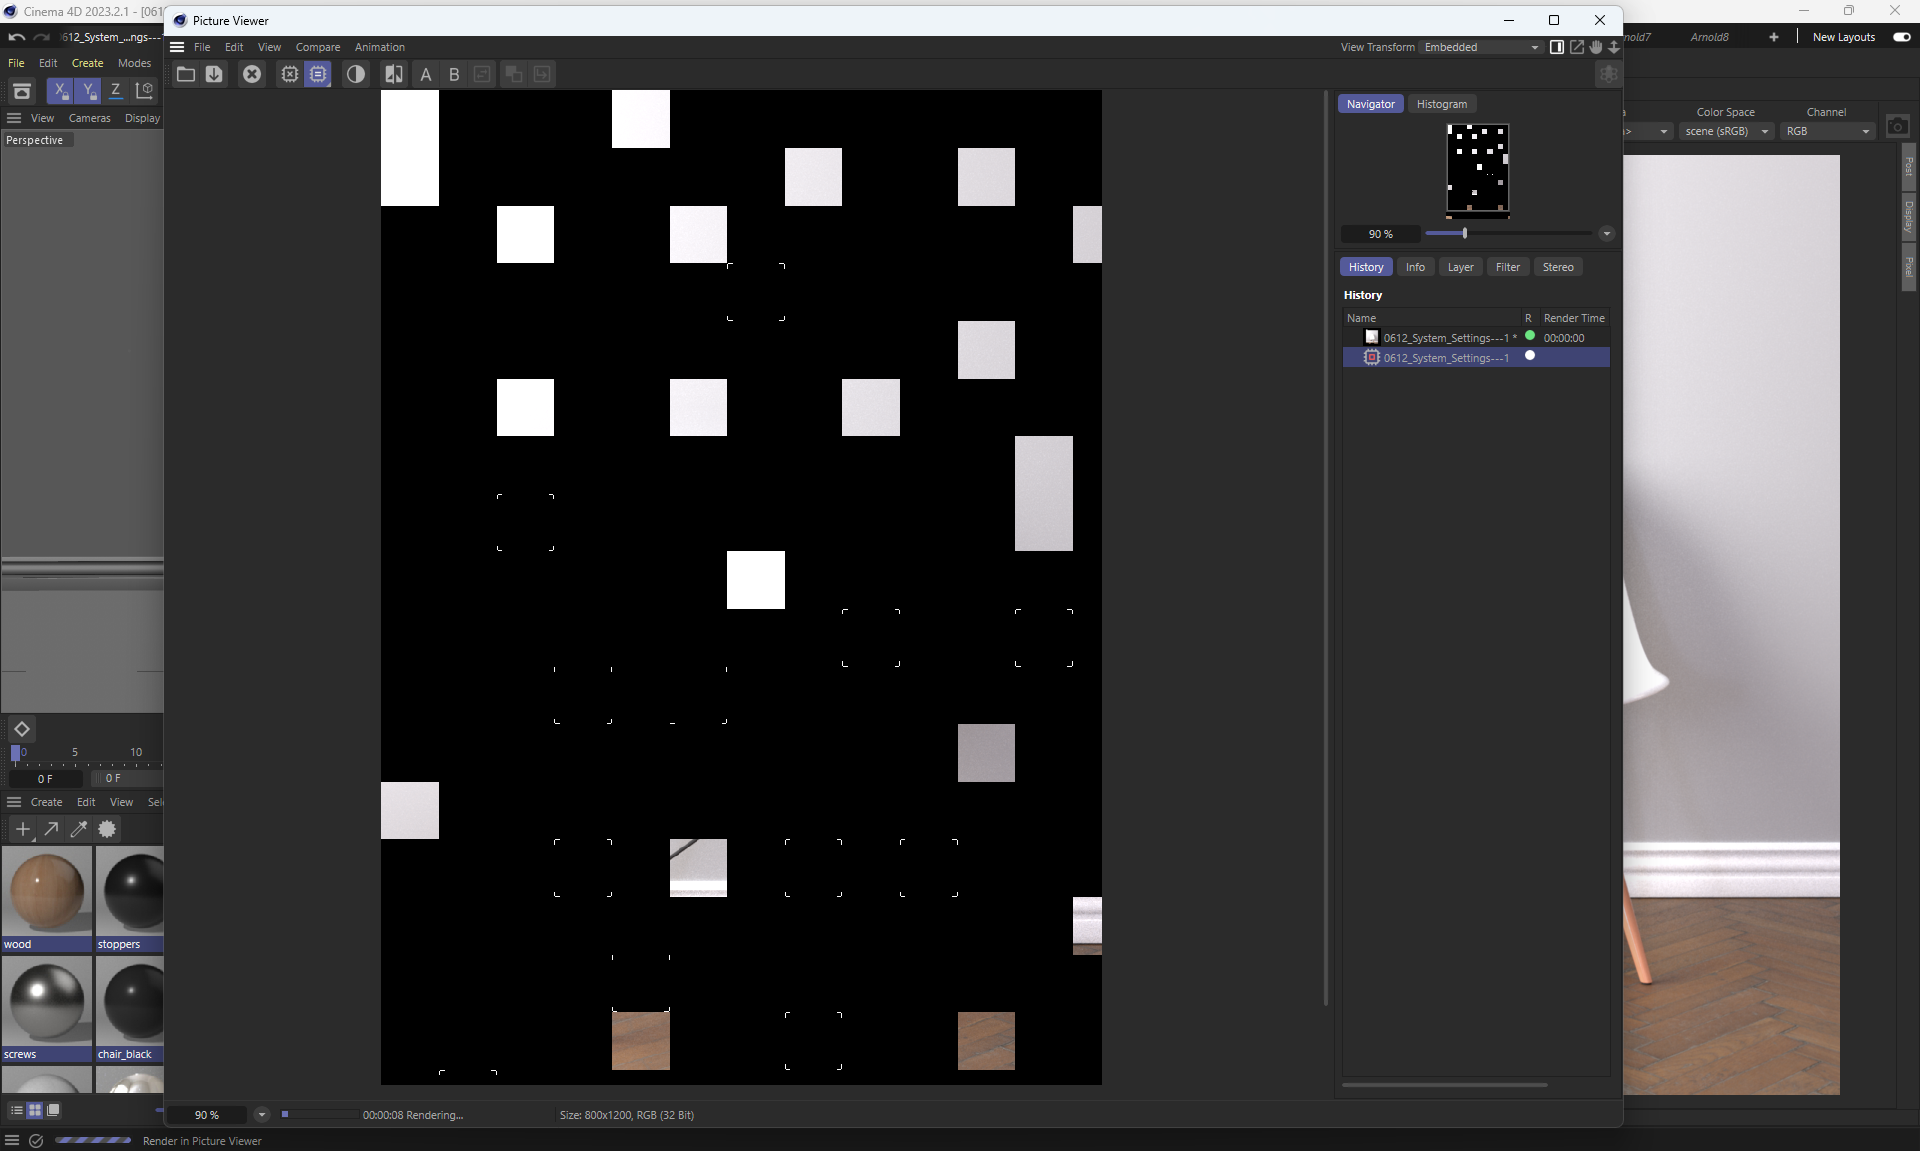
Task: Open the View Transform Embedded dropdown
Action: pyautogui.click(x=1481, y=47)
